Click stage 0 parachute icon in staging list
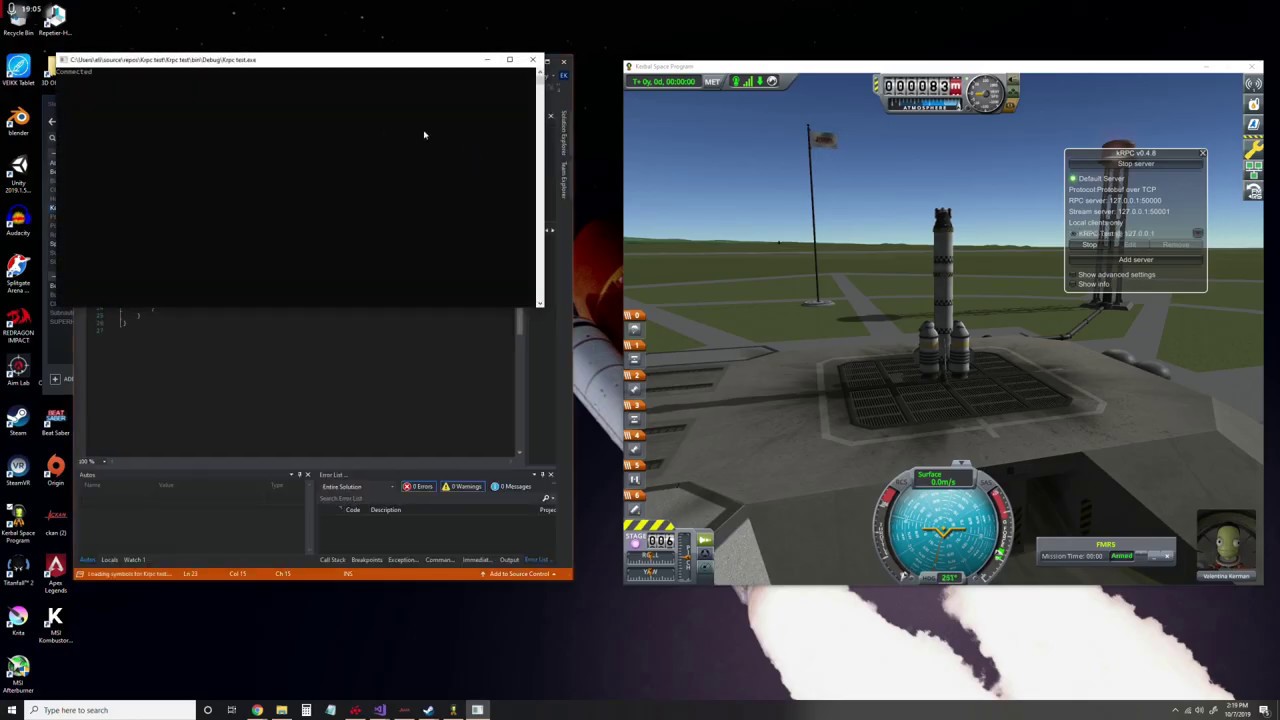This screenshot has width=1280, height=720. tap(634, 329)
